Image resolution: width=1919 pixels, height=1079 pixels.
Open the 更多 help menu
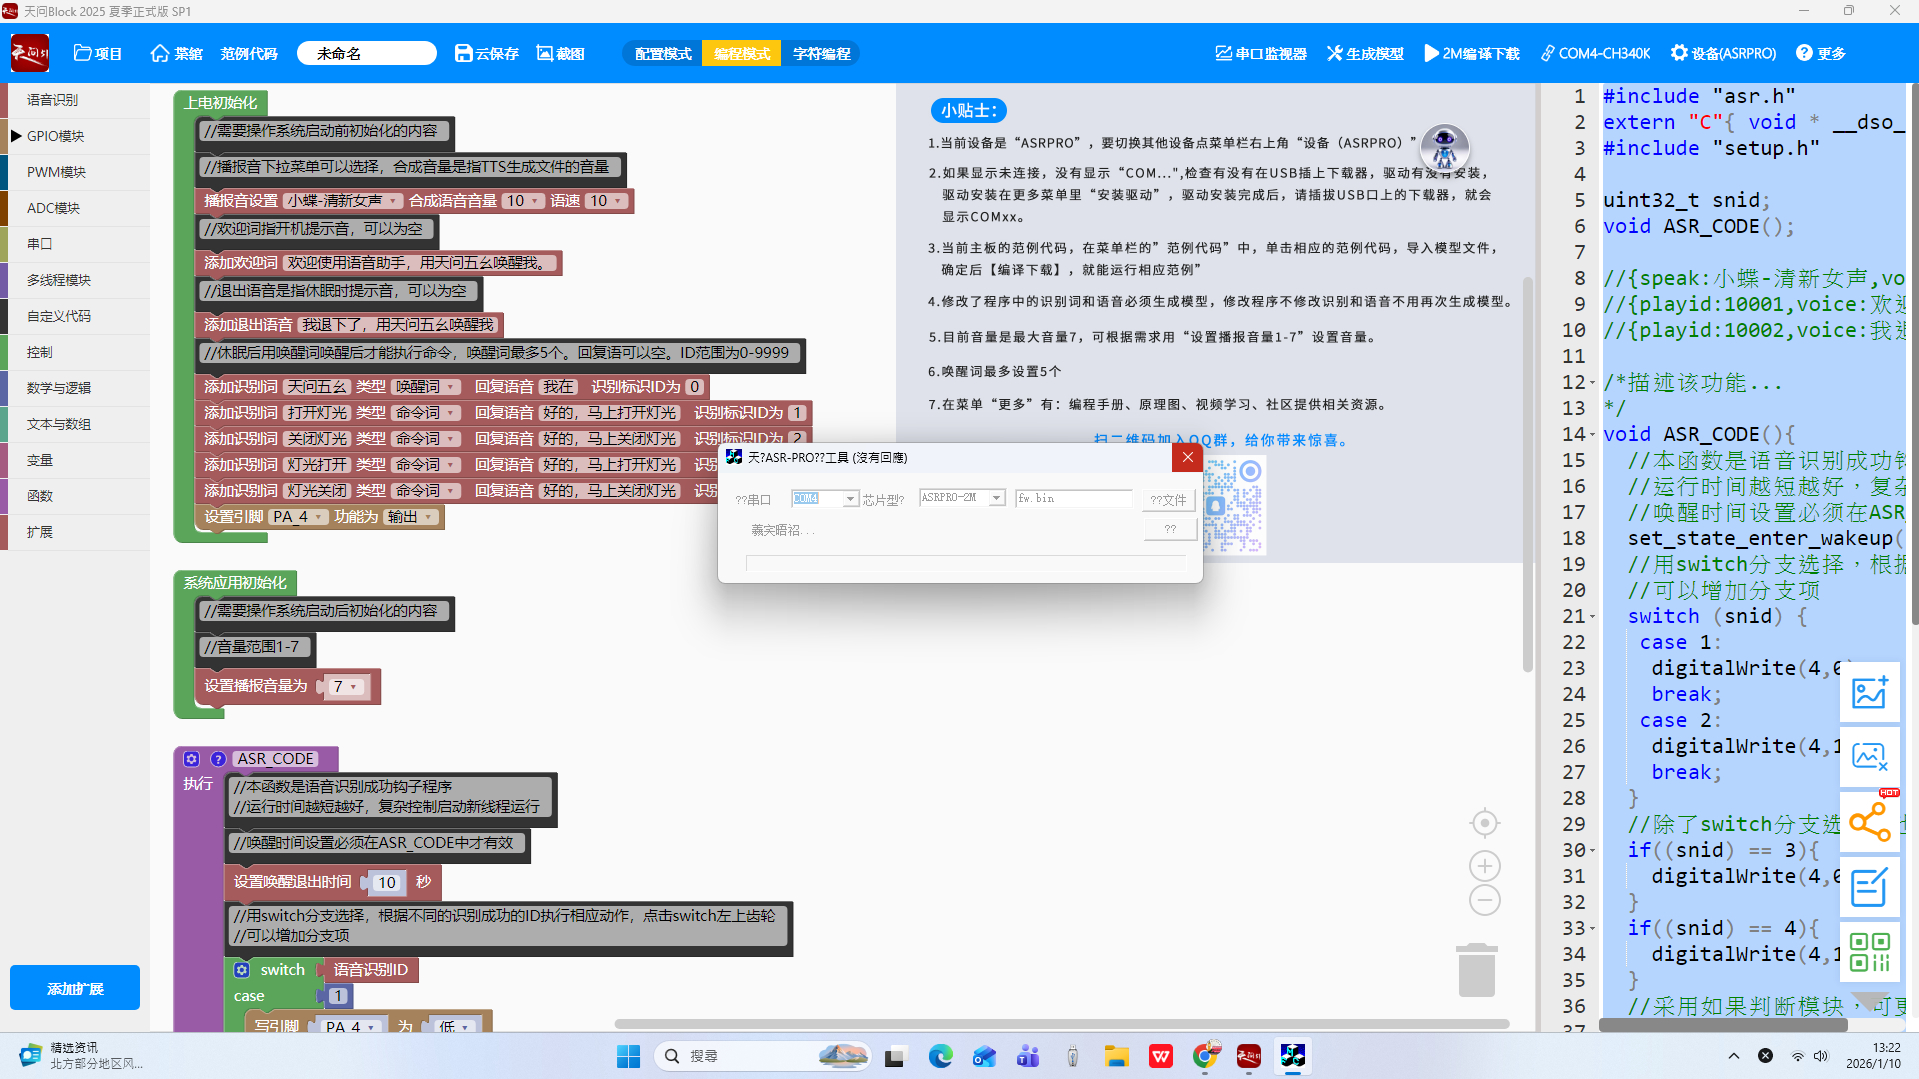pos(1821,54)
